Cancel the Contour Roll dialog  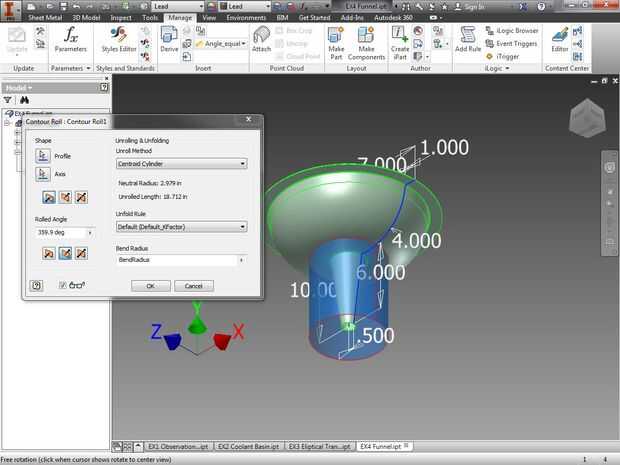click(x=194, y=286)
